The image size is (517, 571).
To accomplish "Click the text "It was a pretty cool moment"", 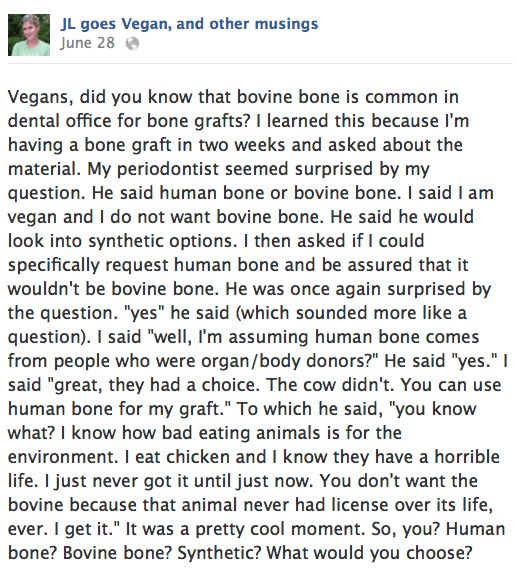I will [244, 529].
